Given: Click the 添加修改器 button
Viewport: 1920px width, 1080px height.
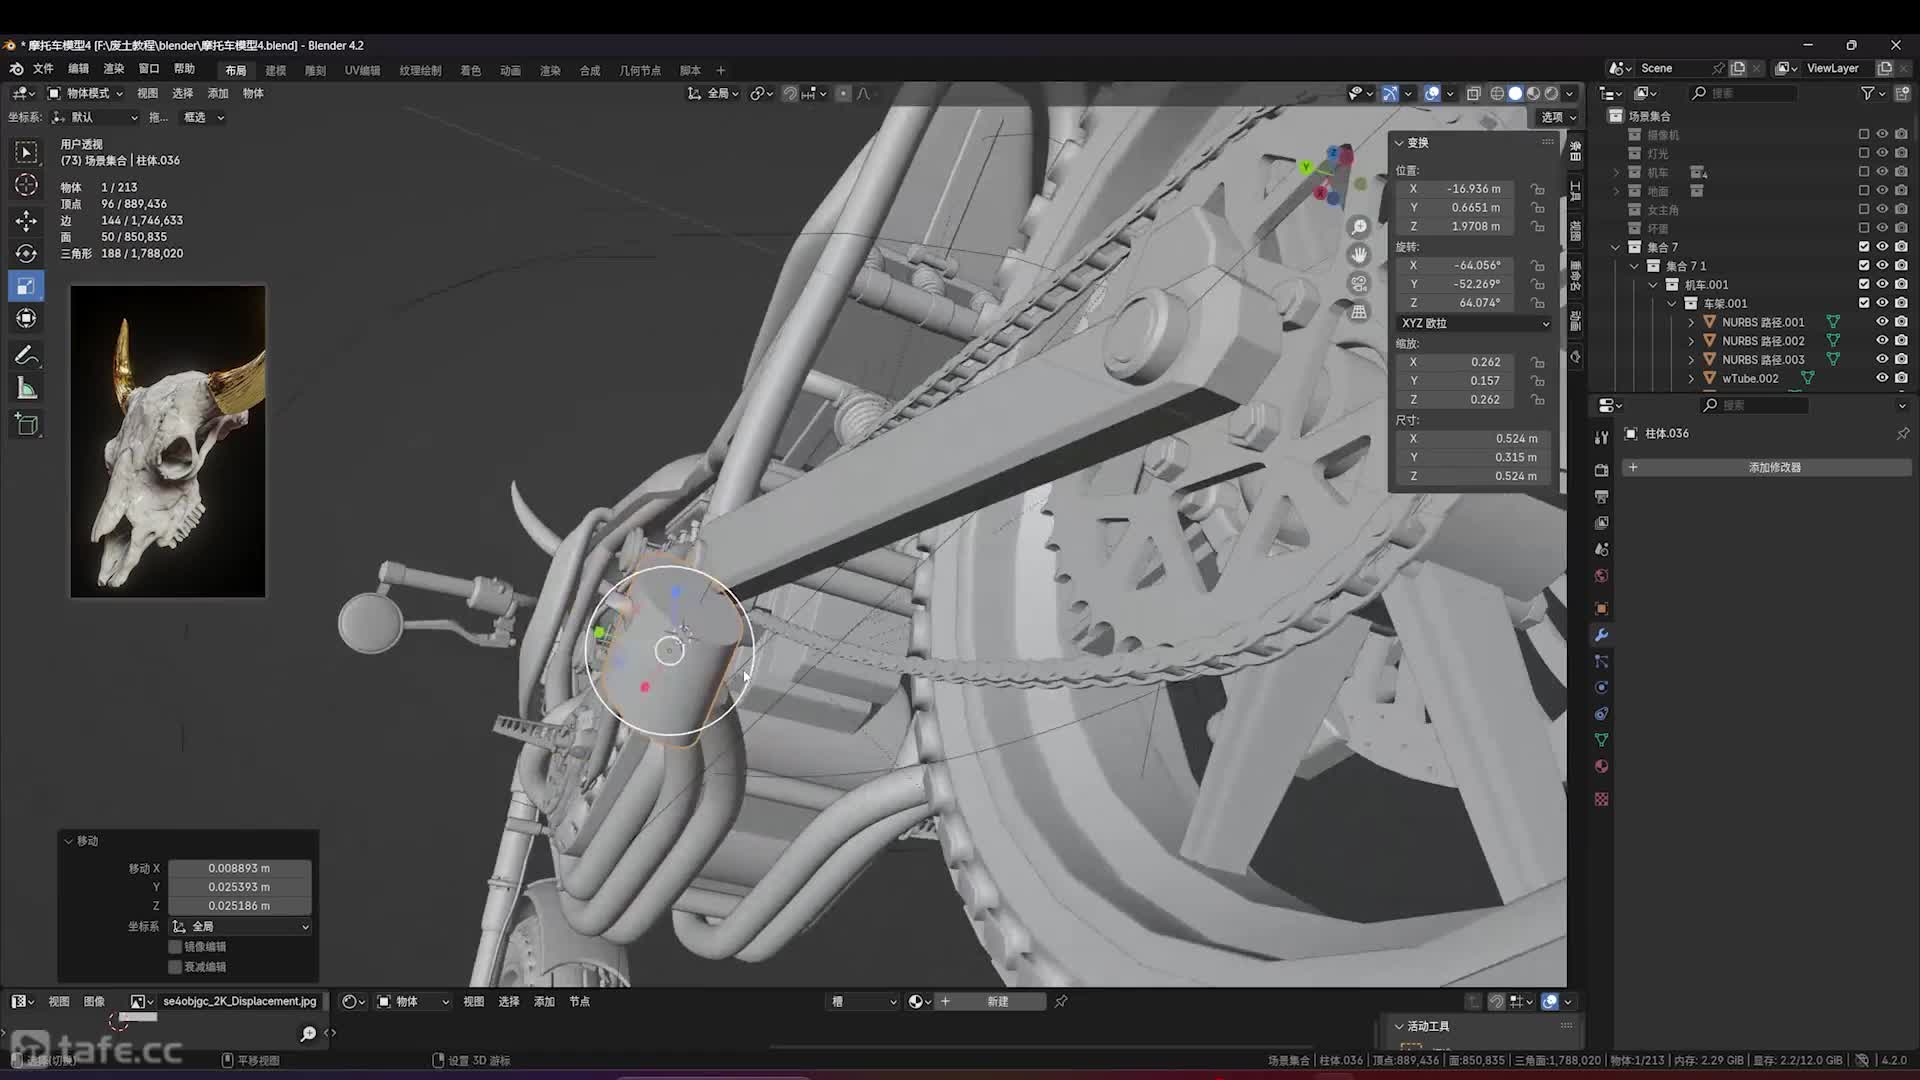Looking at the screenshot, I should coord(1766,467).
